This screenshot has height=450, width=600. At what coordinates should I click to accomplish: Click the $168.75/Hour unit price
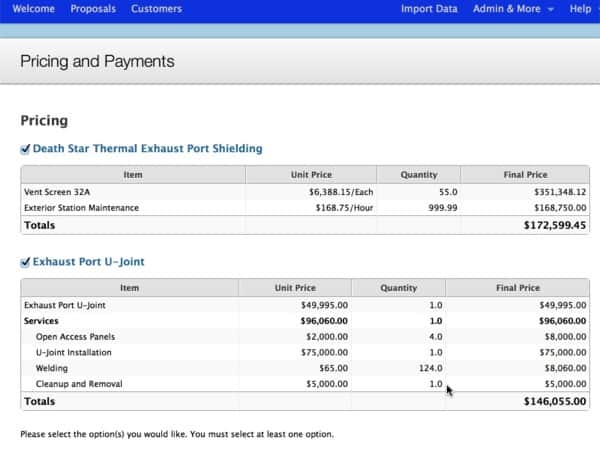click(344, 208)
